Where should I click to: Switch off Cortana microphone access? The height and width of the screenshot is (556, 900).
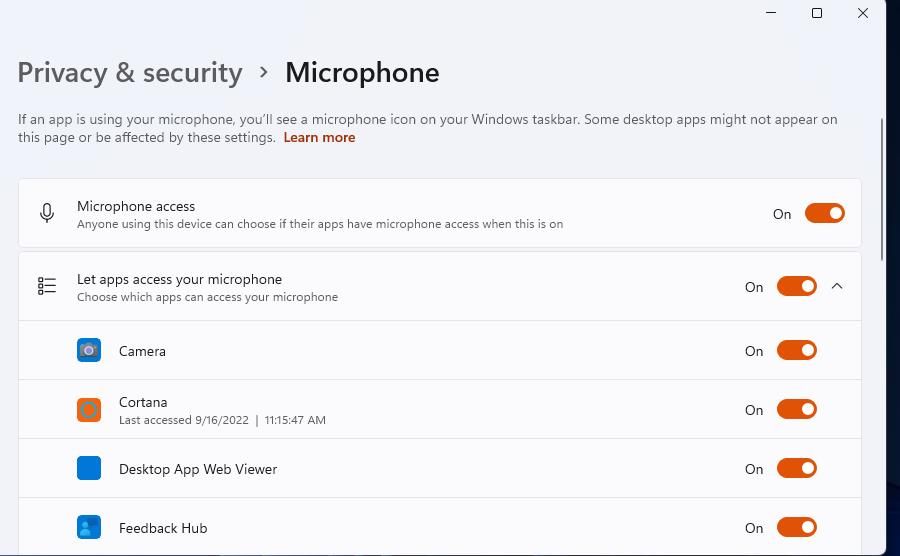[x=796, y=409]
